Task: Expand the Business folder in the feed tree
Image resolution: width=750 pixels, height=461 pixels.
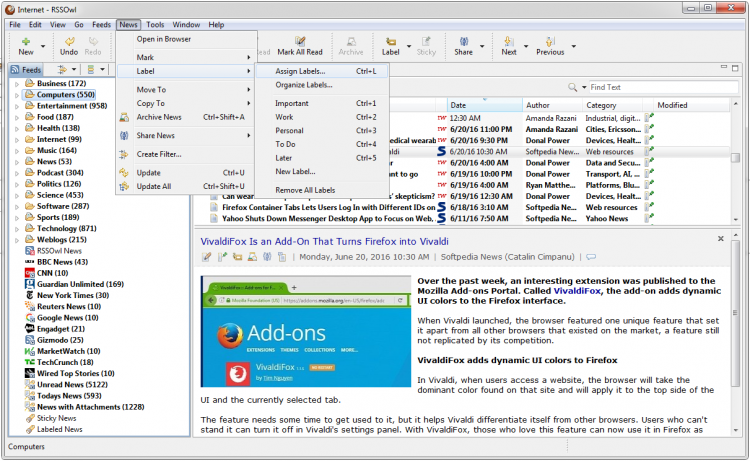Action: [17, 84]
